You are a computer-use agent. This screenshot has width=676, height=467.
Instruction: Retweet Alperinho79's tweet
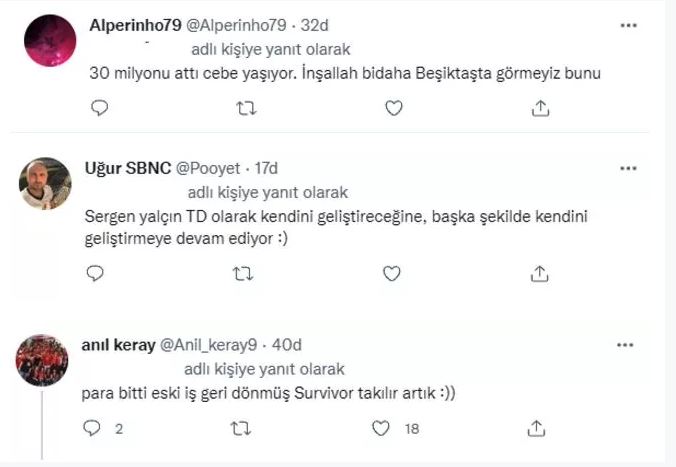pyautogui.click(x=247, y=108)
